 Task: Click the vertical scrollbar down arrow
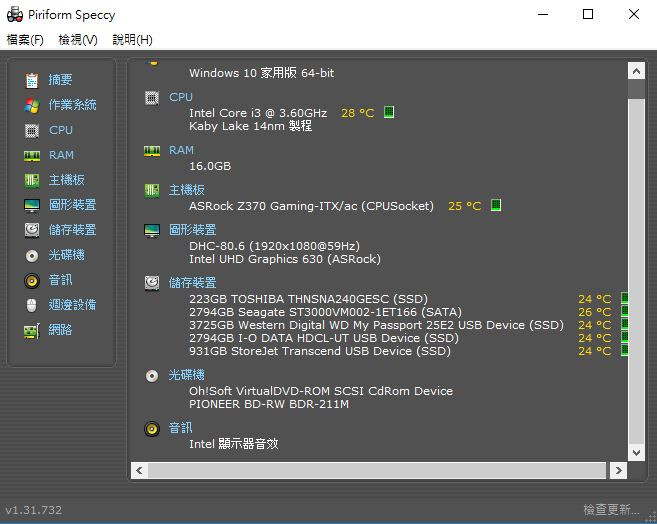tap(636, 452)
